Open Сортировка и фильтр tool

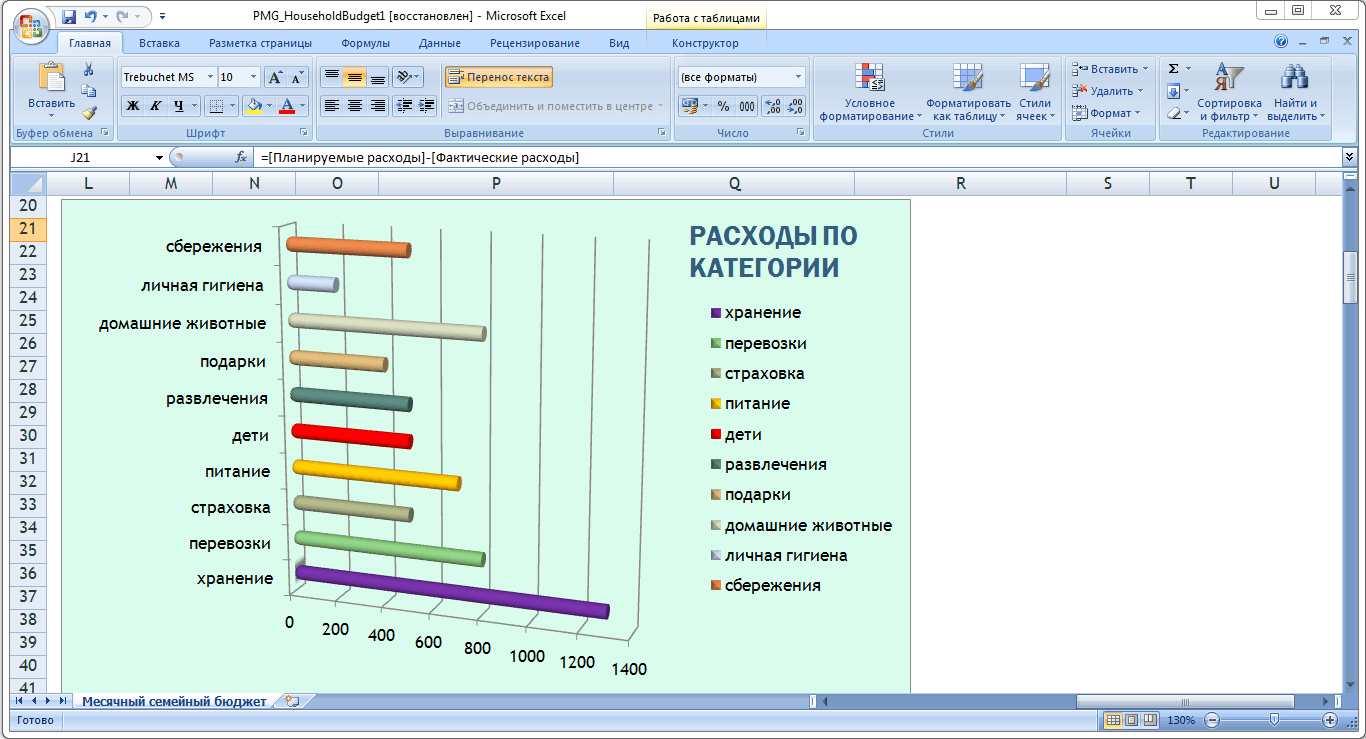pyautogui.click(x=1228, y=94)
